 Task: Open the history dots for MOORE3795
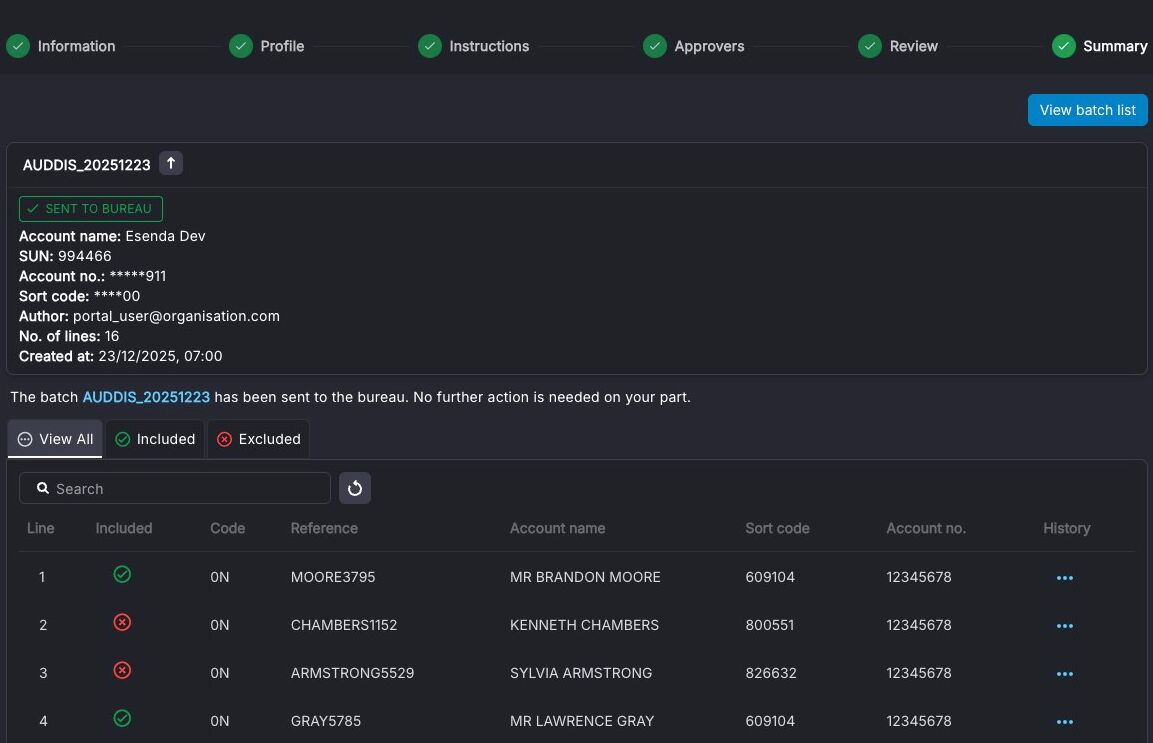click(1064, 577)
